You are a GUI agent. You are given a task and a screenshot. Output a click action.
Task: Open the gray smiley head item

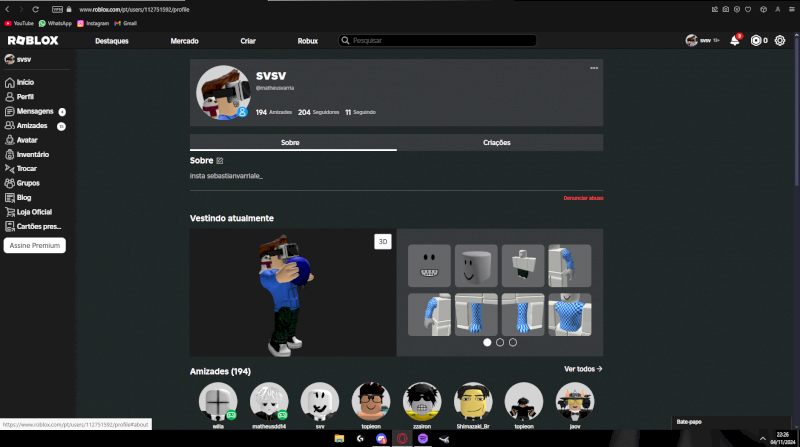coord(476,265)
